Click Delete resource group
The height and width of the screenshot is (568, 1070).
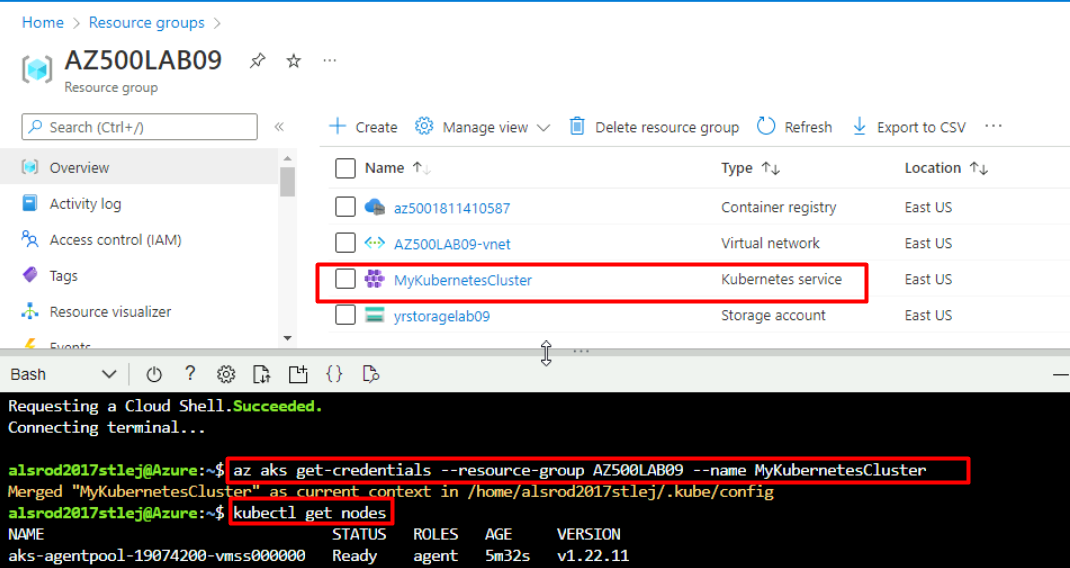pos(654,127)
